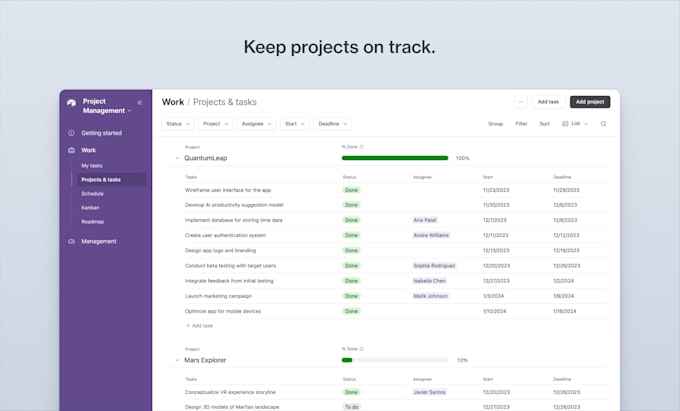Click the Add task button in the header
The image size is (680, 411).
click(x=548, y=102)
